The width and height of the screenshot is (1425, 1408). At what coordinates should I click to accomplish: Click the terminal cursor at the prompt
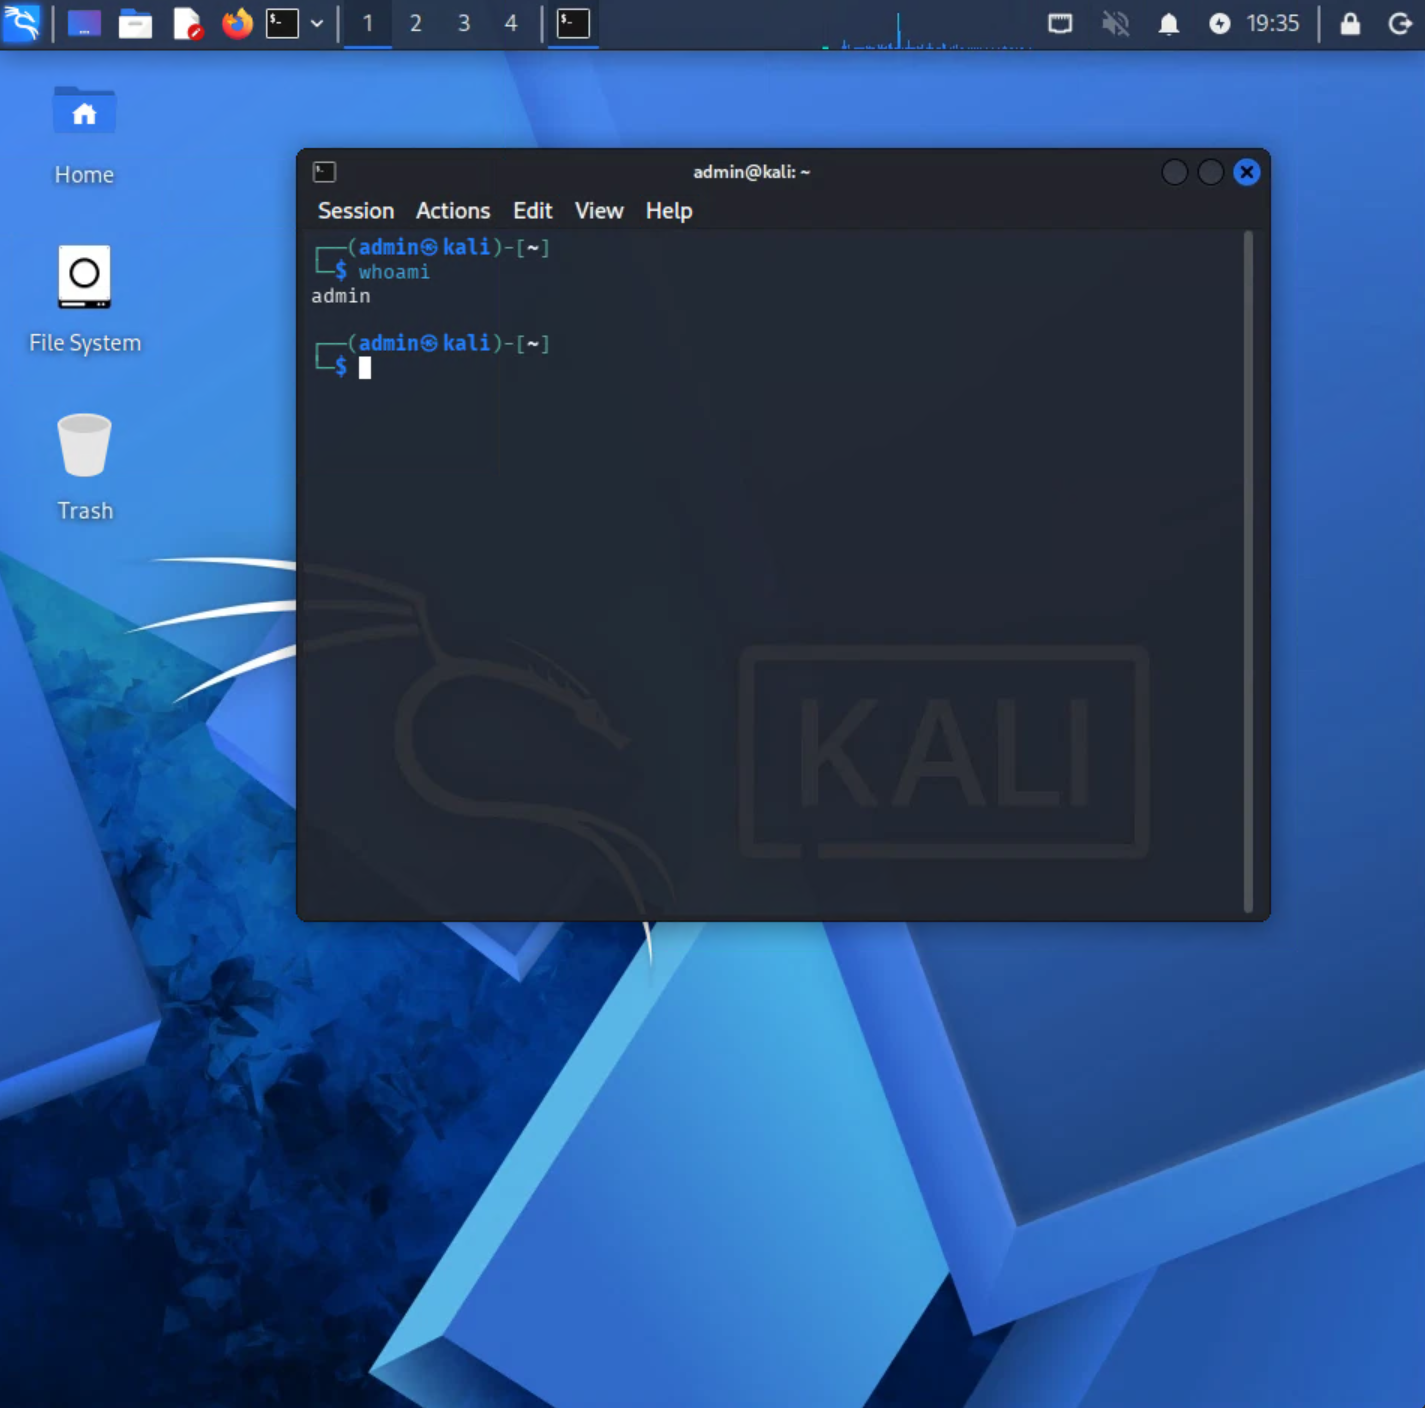365,368
